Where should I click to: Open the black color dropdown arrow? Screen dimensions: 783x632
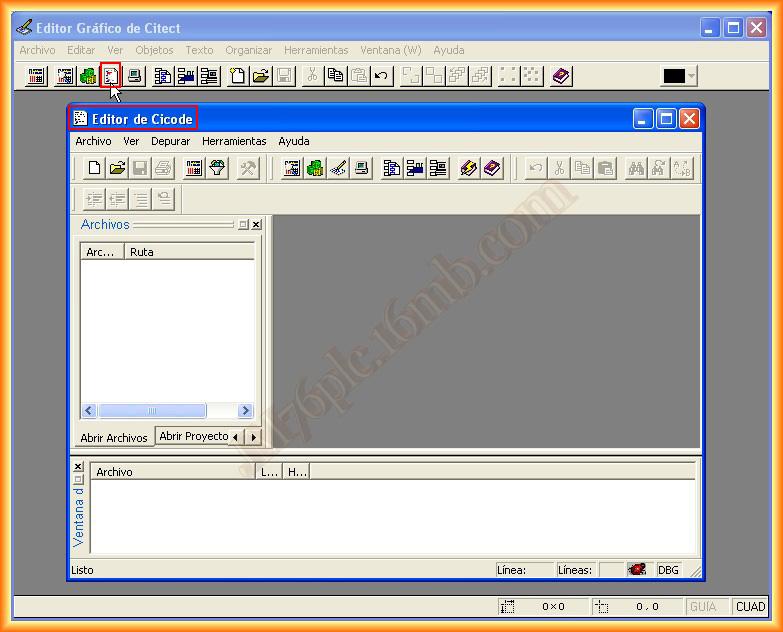click(691, 76)
